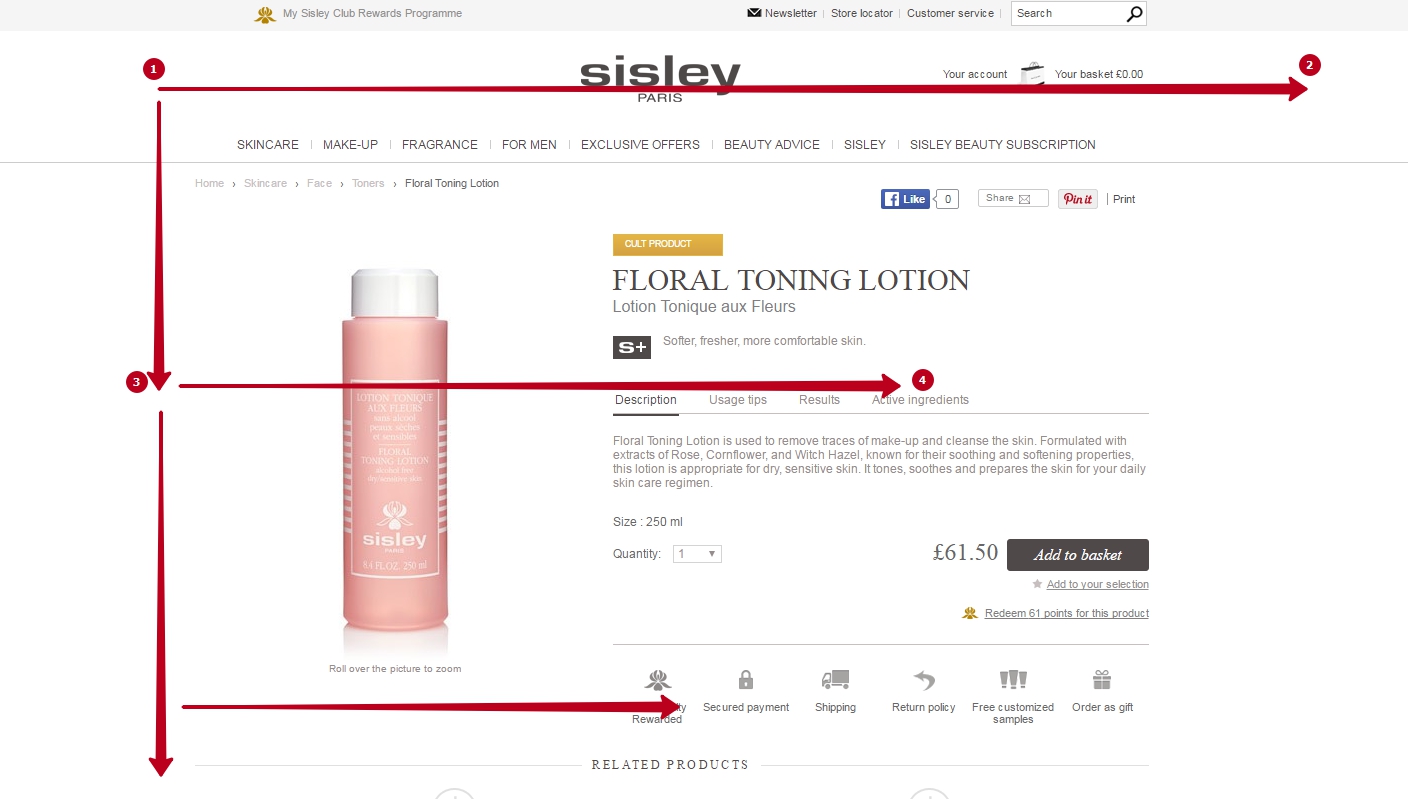Switch to the Usage tips tab

click(x=738, y=400)
